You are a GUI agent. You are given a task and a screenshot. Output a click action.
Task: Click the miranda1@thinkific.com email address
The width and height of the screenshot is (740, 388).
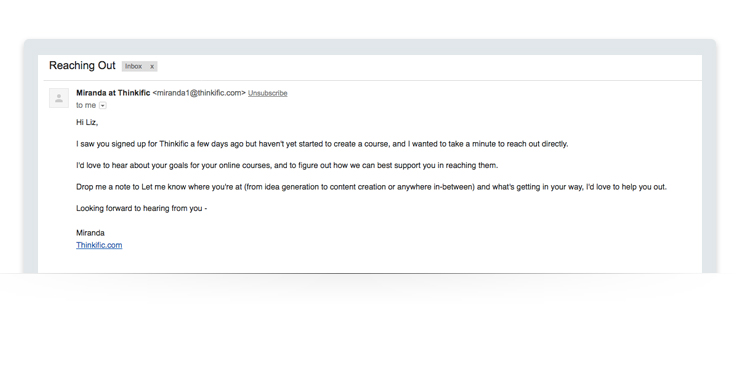199,93
